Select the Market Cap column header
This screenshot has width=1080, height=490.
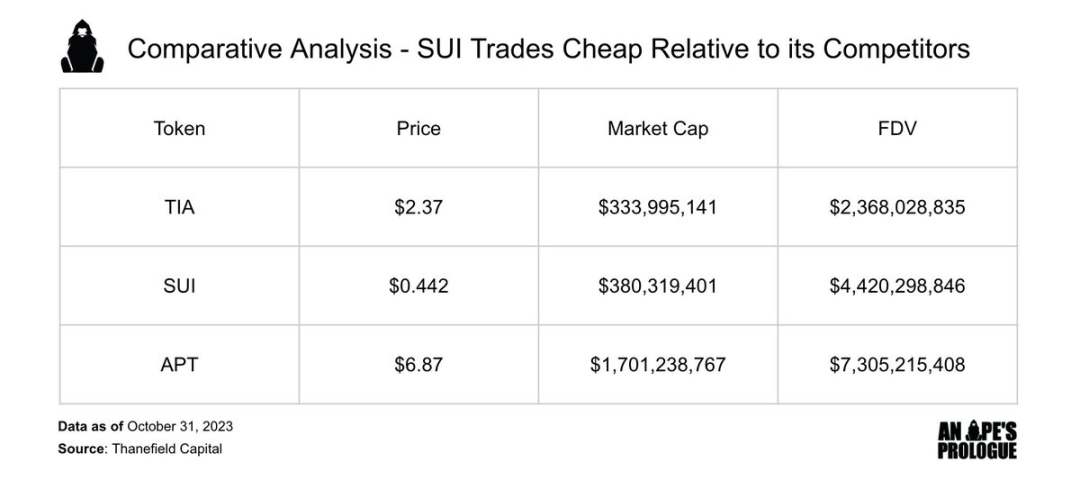click(x=658, y=129)
